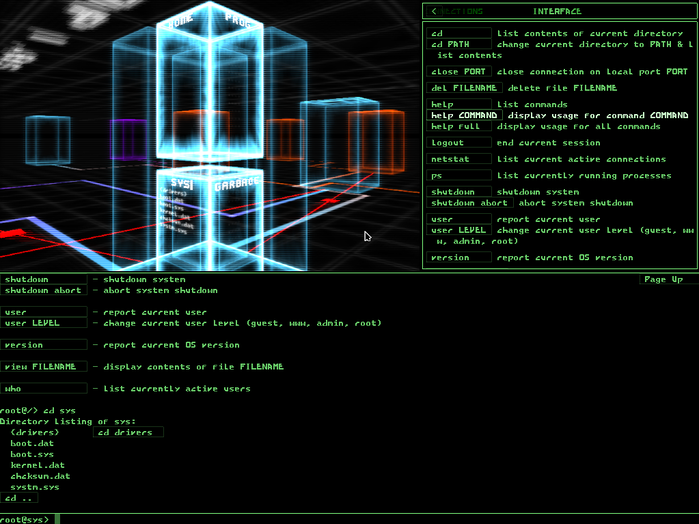Select 'user' in the Interface panel
Screen dimensions: 699x524
(459, 219)
